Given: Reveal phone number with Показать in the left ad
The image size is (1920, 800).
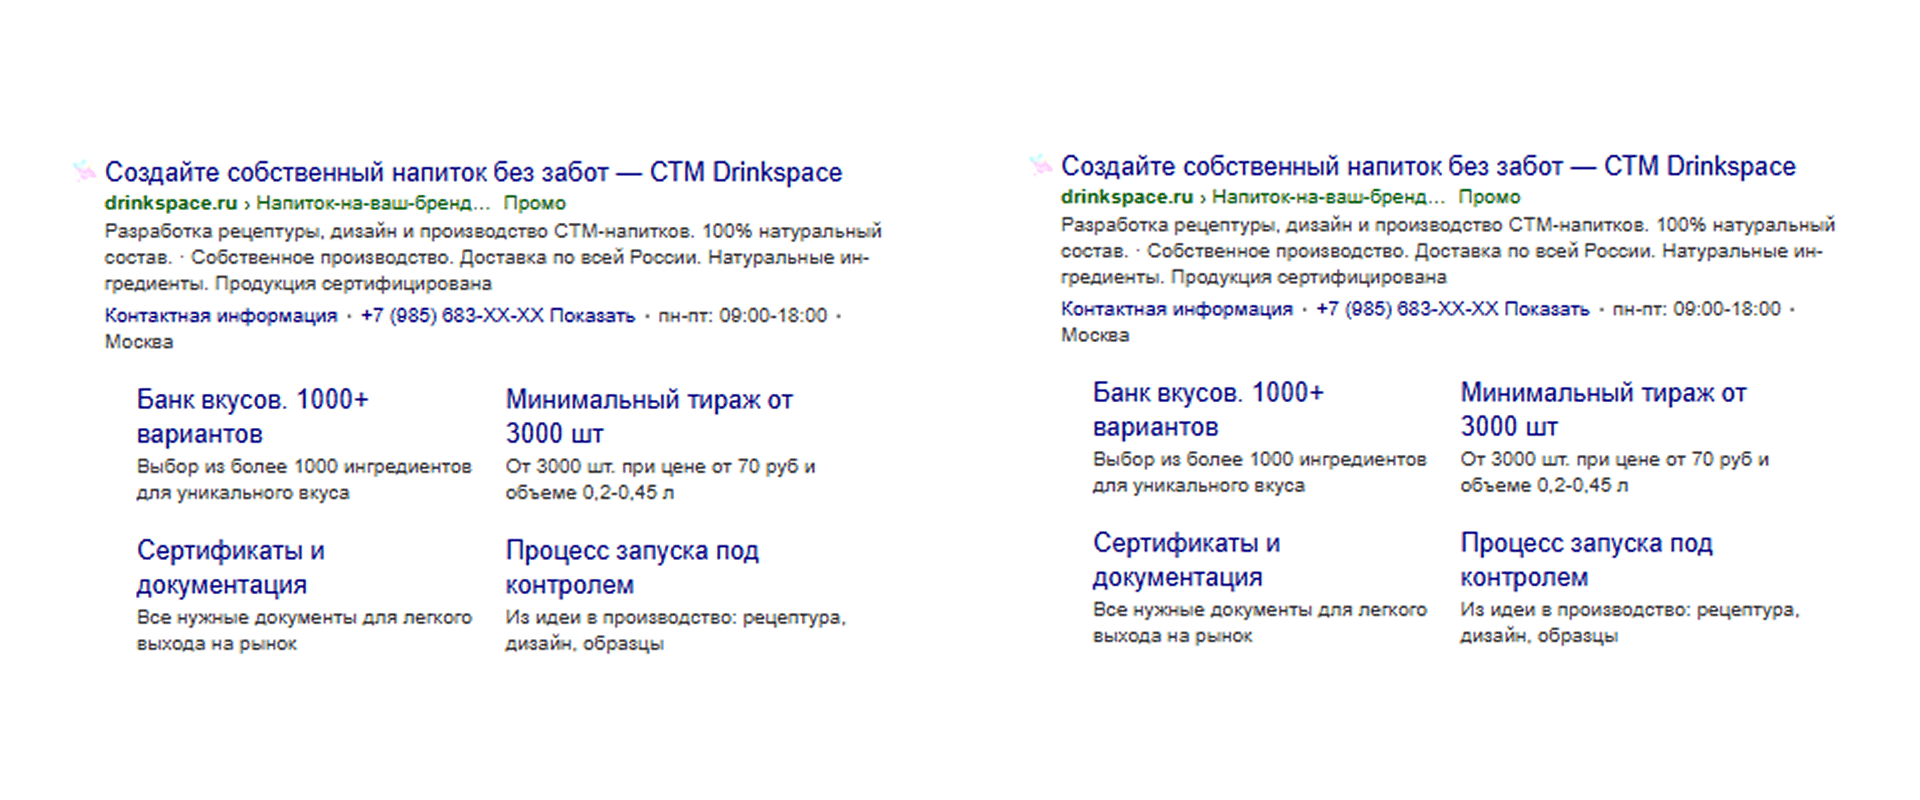Looking at the screenshot, I should (x=592, y=316).
